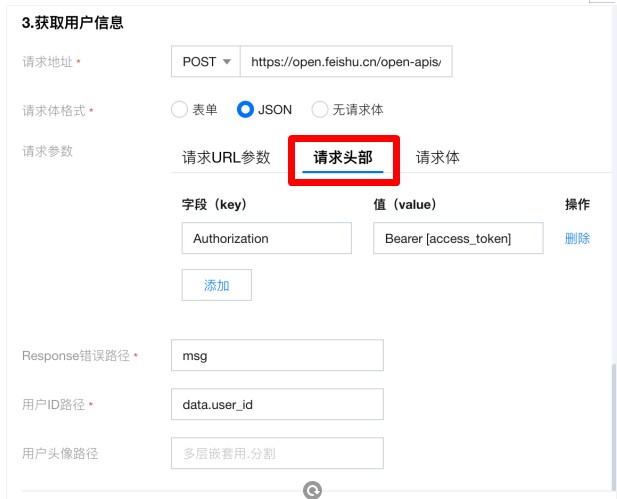Click the 3.获取用户信息 section heading
This screenshot has width=617, height=499.
pos(72,22)
